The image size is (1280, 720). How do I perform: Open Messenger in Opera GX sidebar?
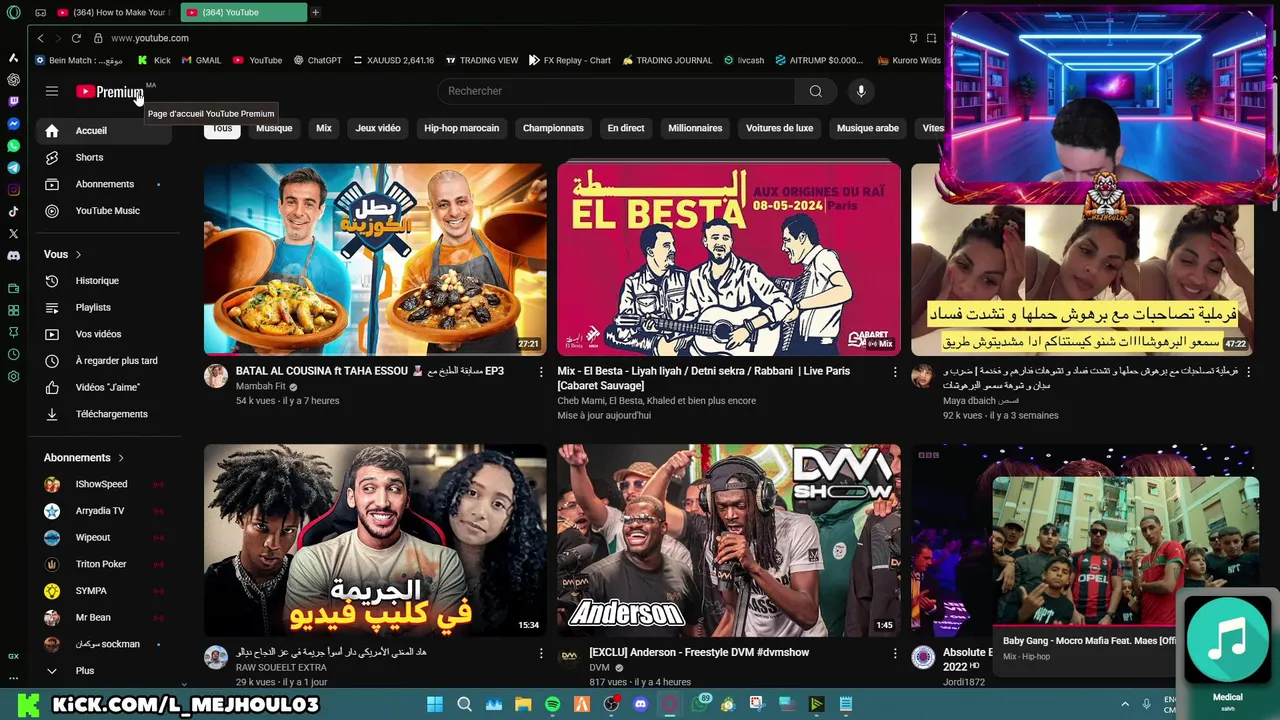tap(13, 124)
